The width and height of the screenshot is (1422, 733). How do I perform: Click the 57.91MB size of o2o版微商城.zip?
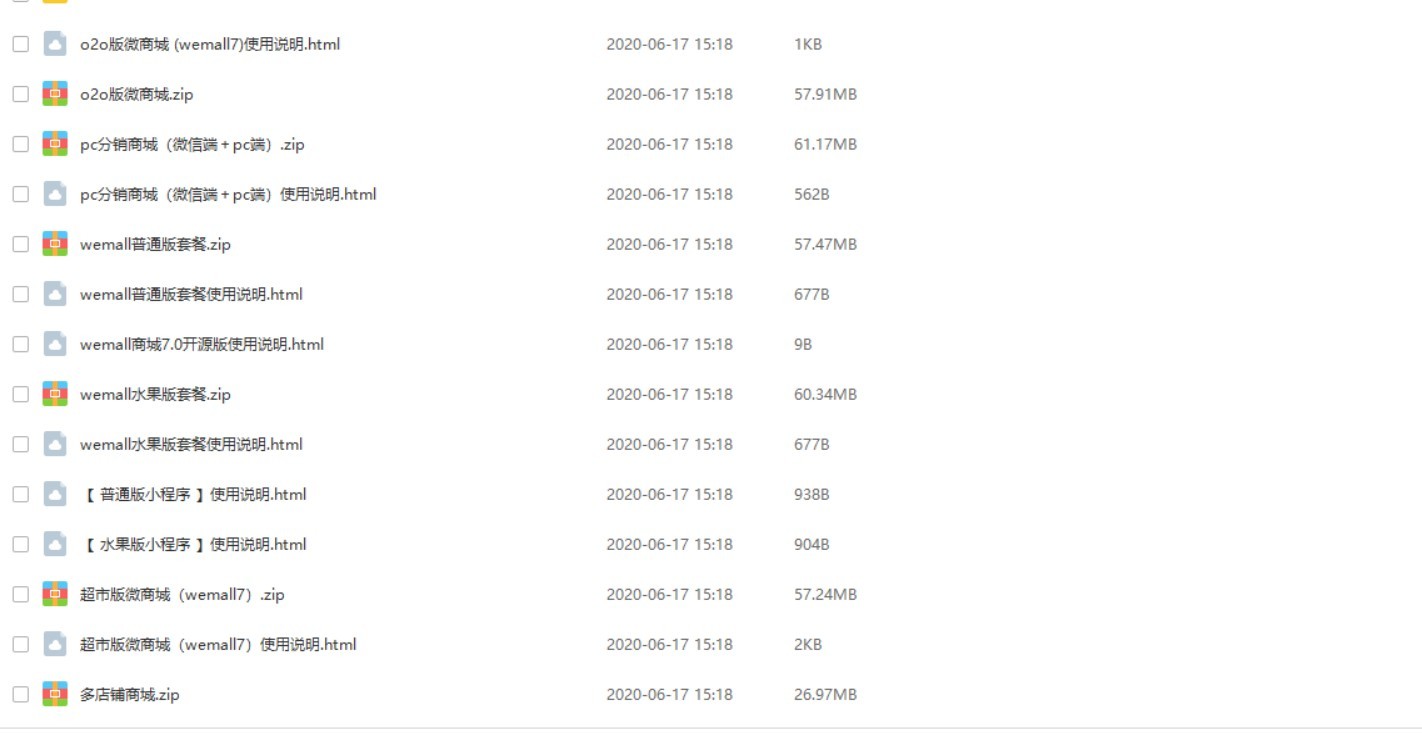tap(825, 94)
